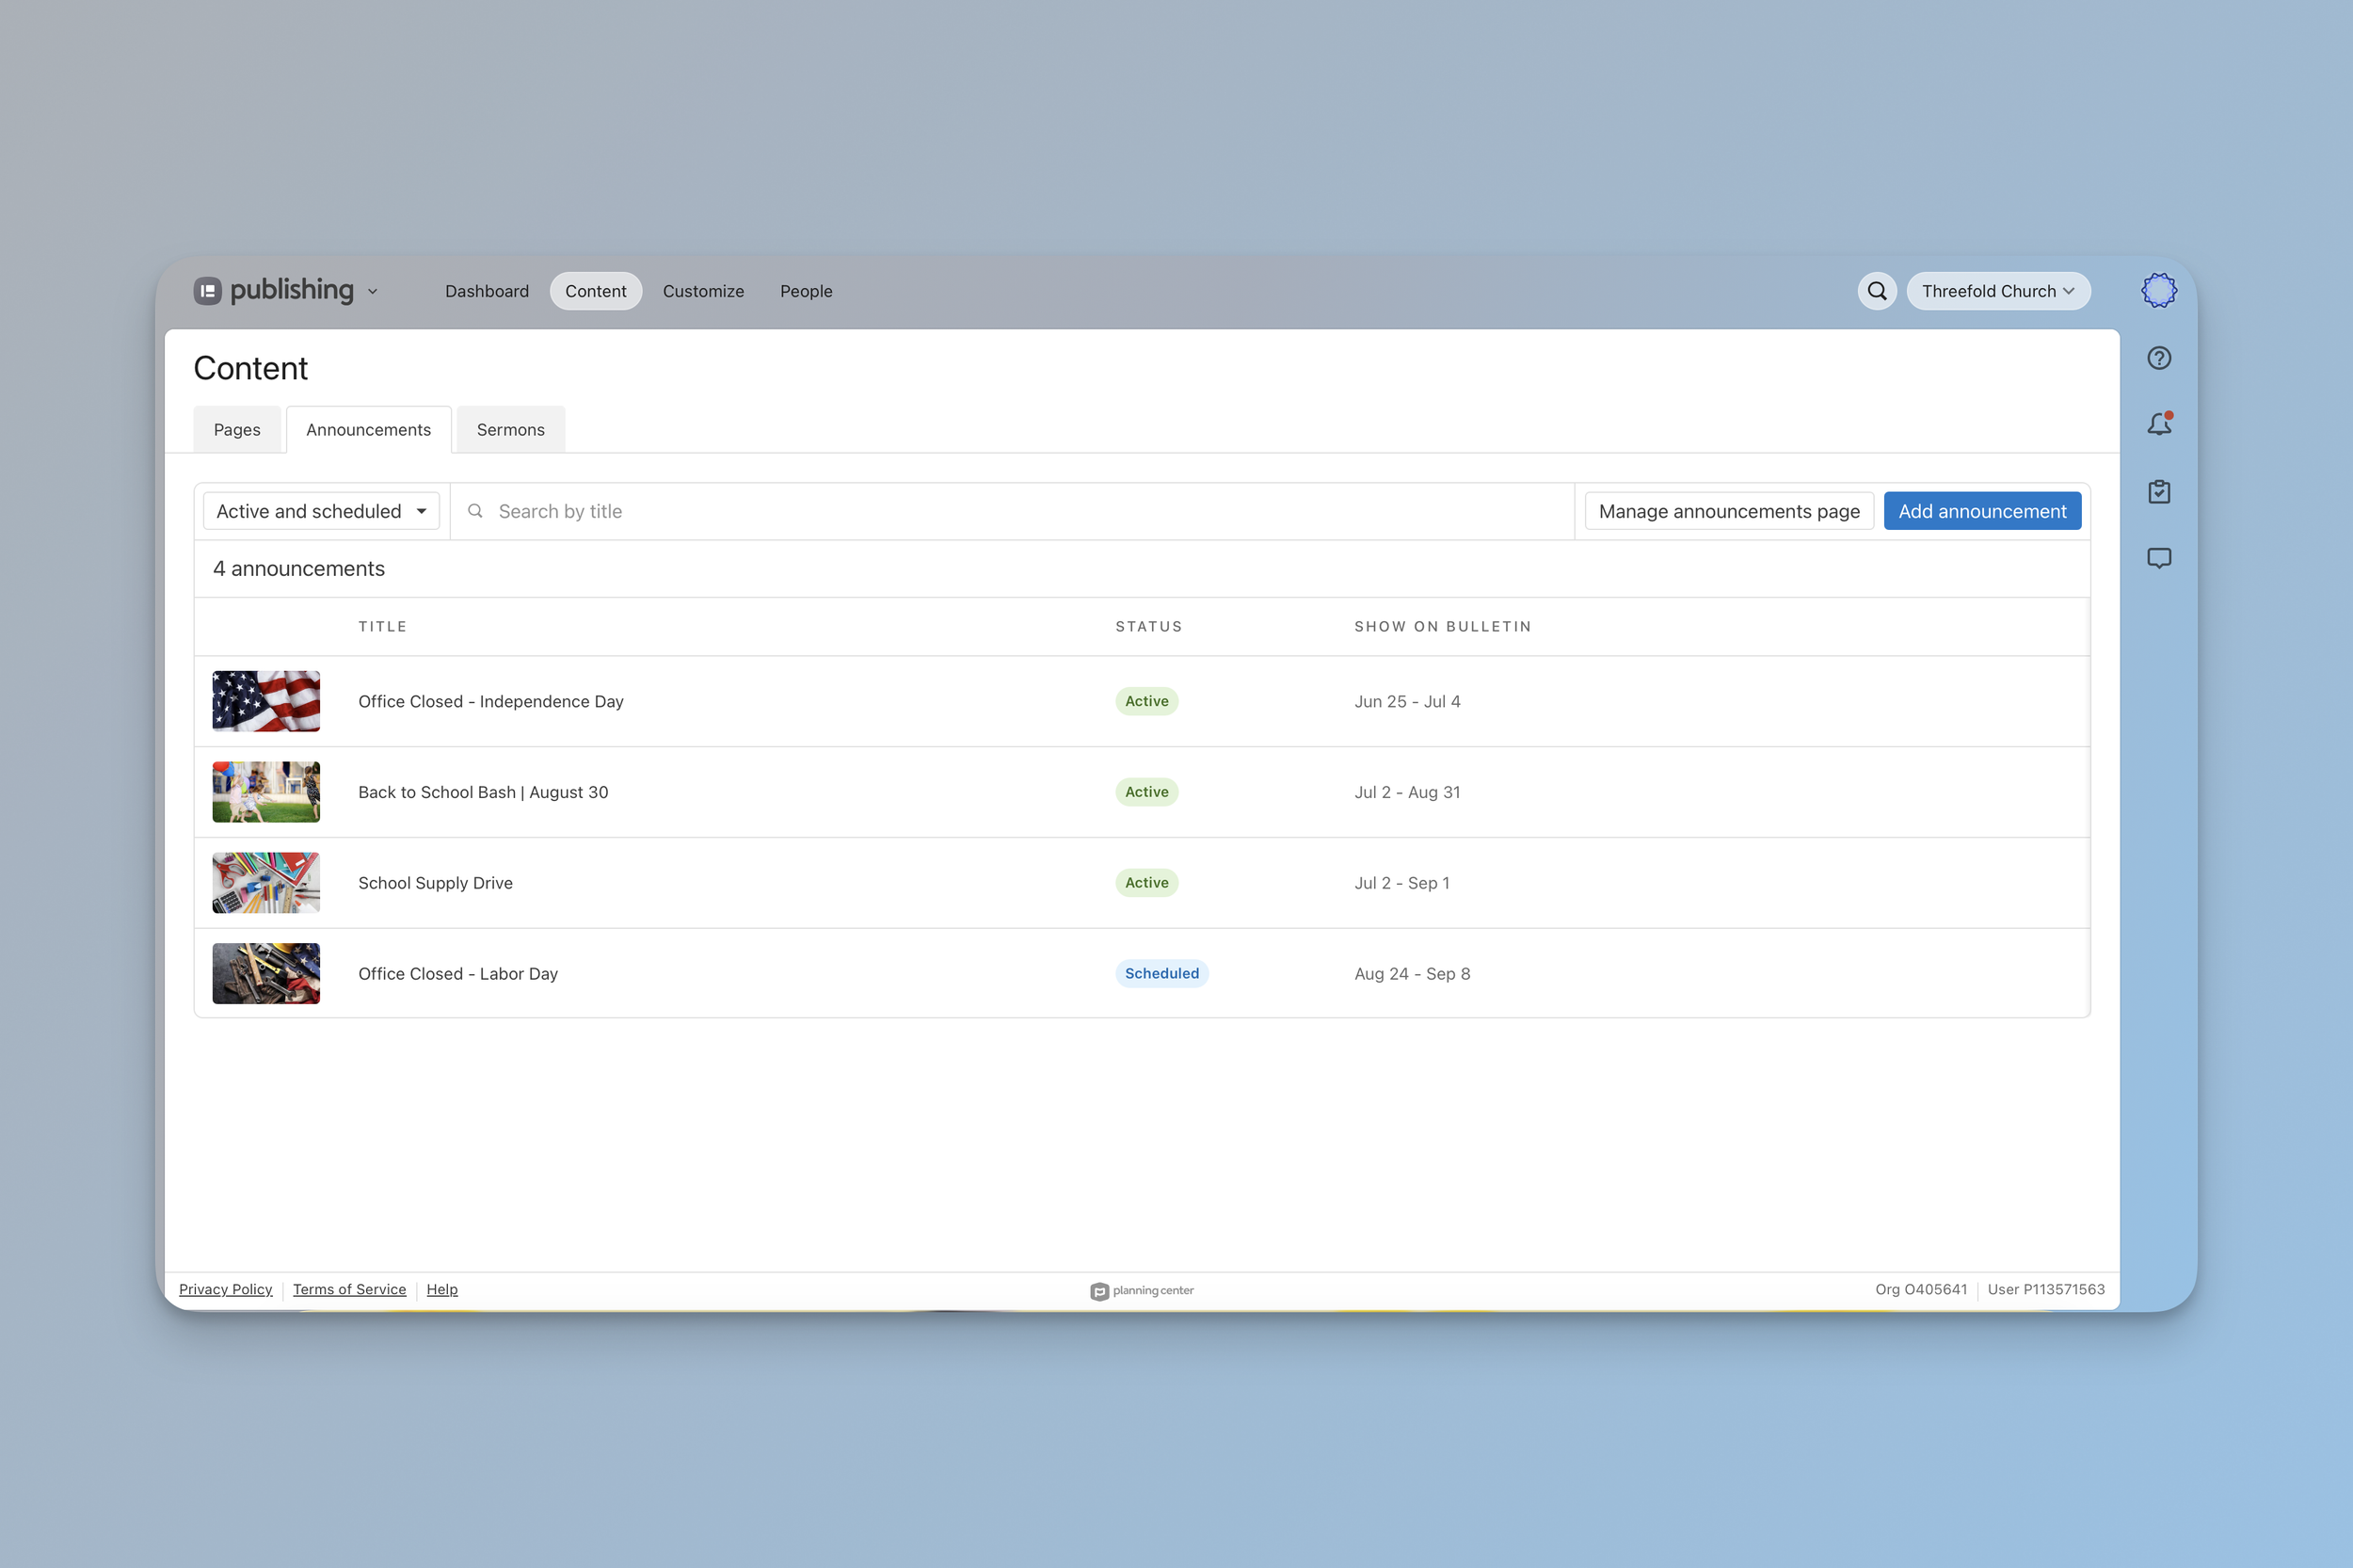Viewport: 2353px width, 1568px height.
Task: Click the User P113571563 footer text
Action: coord(2045,1289)
